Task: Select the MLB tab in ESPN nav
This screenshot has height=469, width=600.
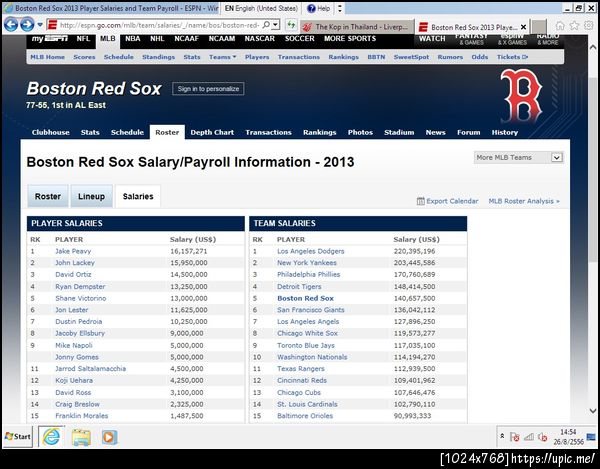Action: point(108,39)
